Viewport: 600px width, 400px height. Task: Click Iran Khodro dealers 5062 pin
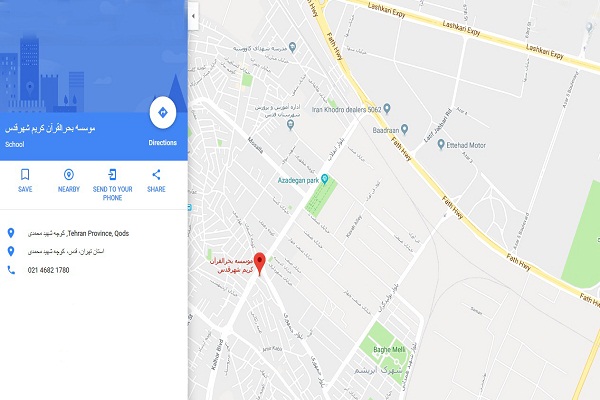(387, 109)
